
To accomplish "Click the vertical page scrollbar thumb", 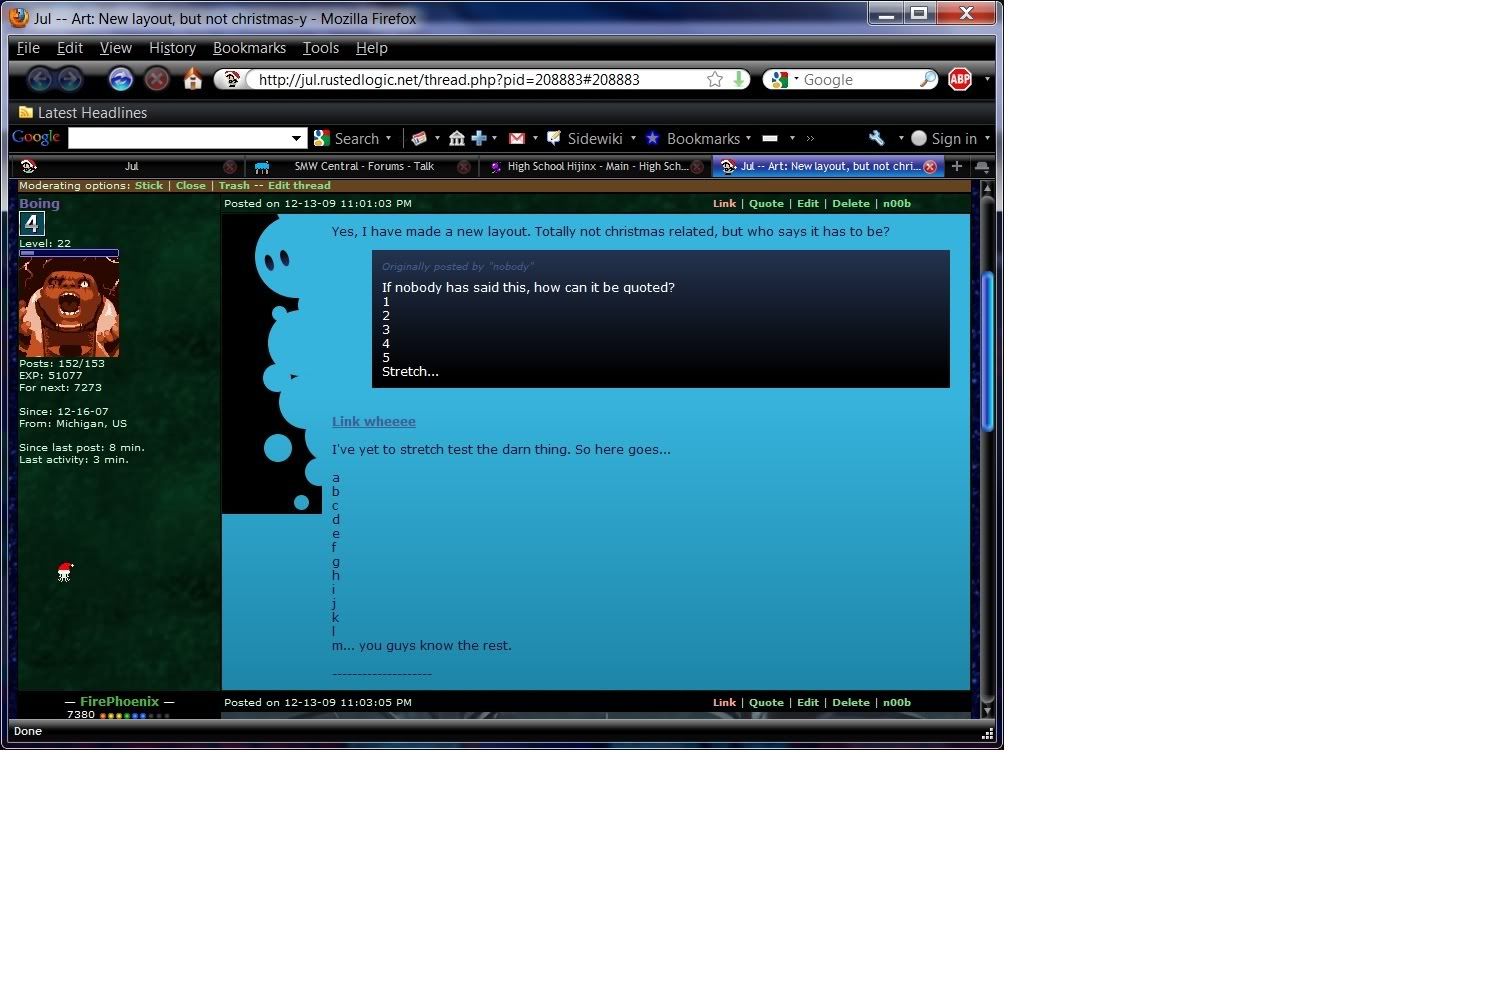I will click(988, 350).
